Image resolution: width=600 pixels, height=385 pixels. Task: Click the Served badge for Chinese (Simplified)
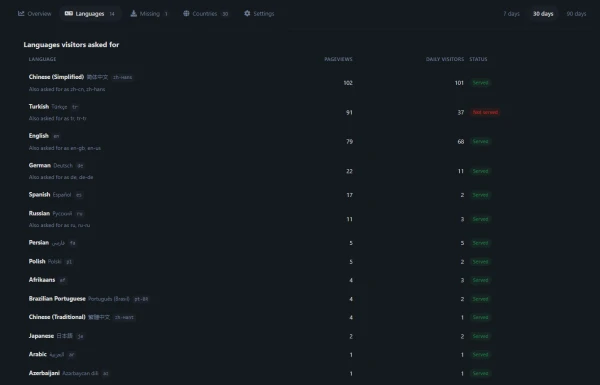tap(480, 83)
